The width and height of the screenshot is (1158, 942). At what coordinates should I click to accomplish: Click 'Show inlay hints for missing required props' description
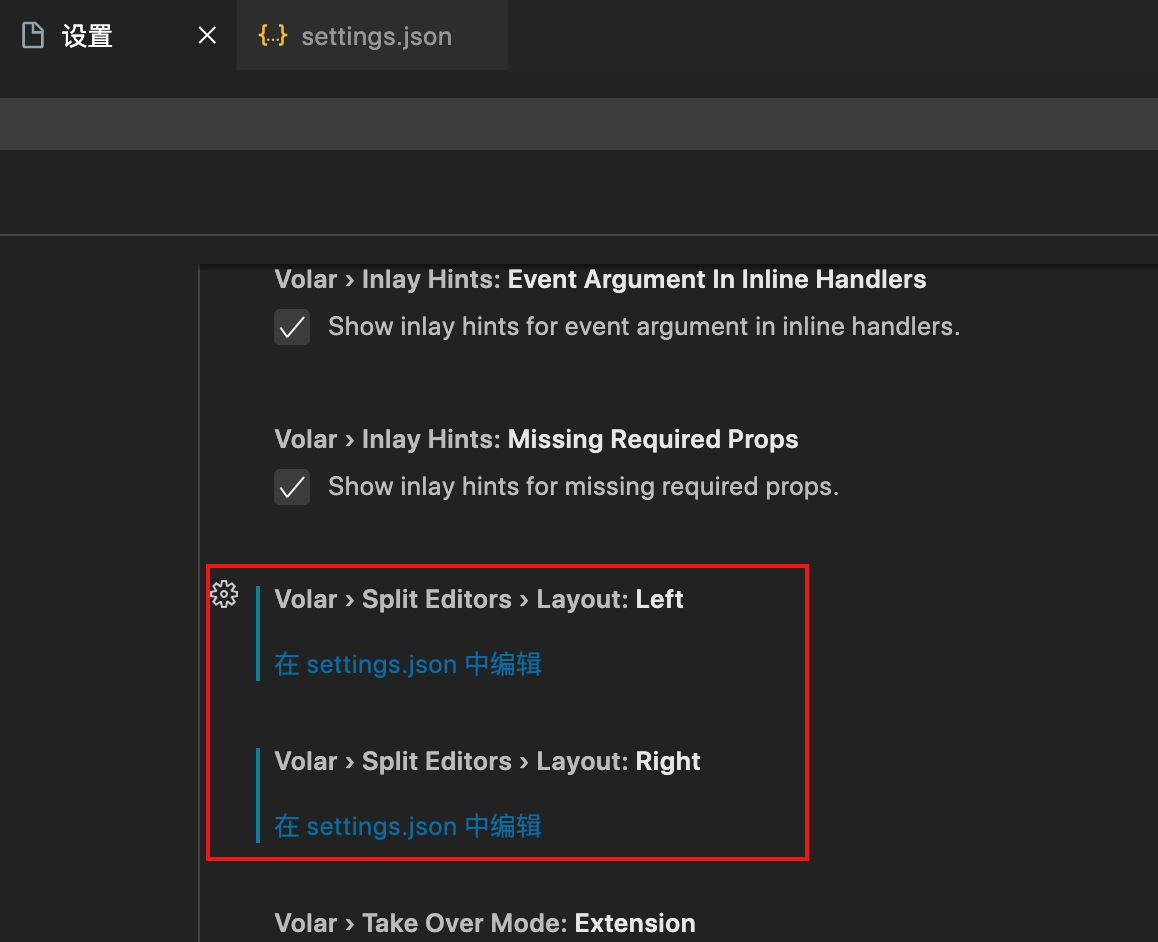[583, 487]
